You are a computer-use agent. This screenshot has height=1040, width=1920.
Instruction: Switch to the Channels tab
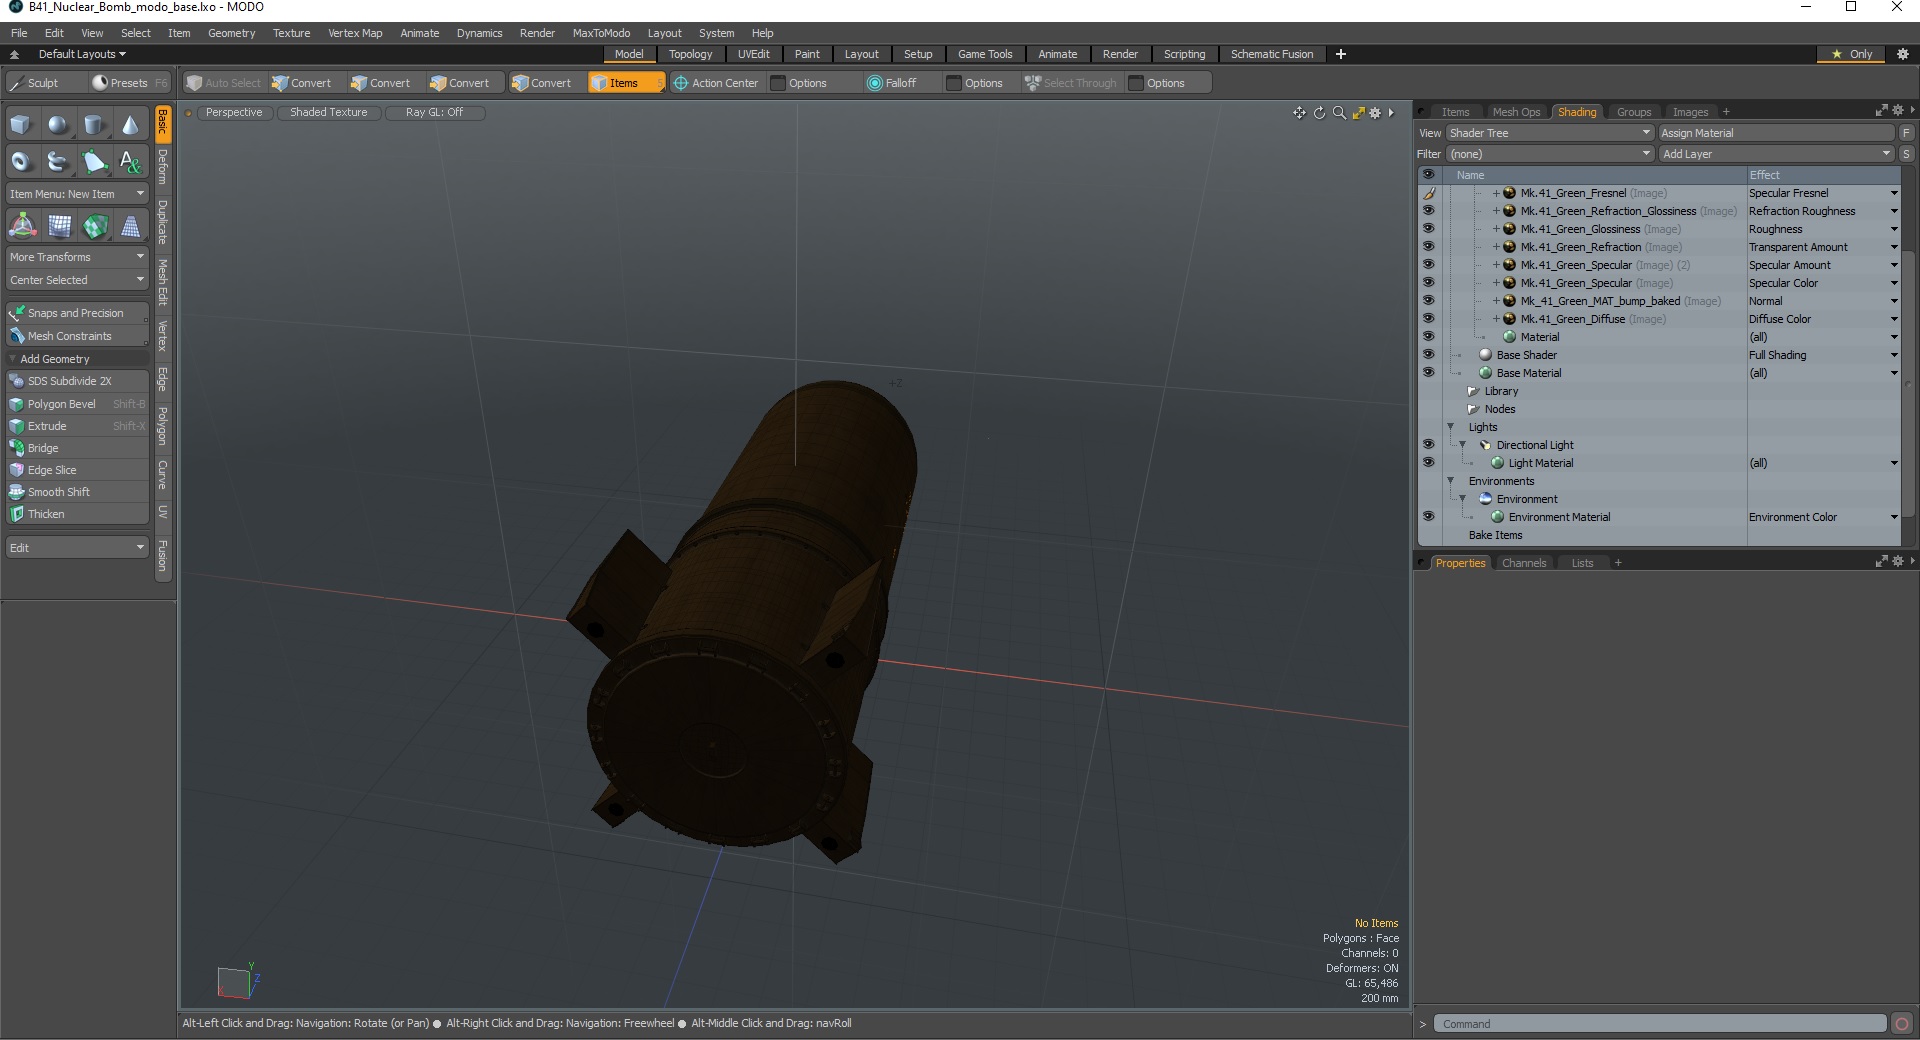1524,563
